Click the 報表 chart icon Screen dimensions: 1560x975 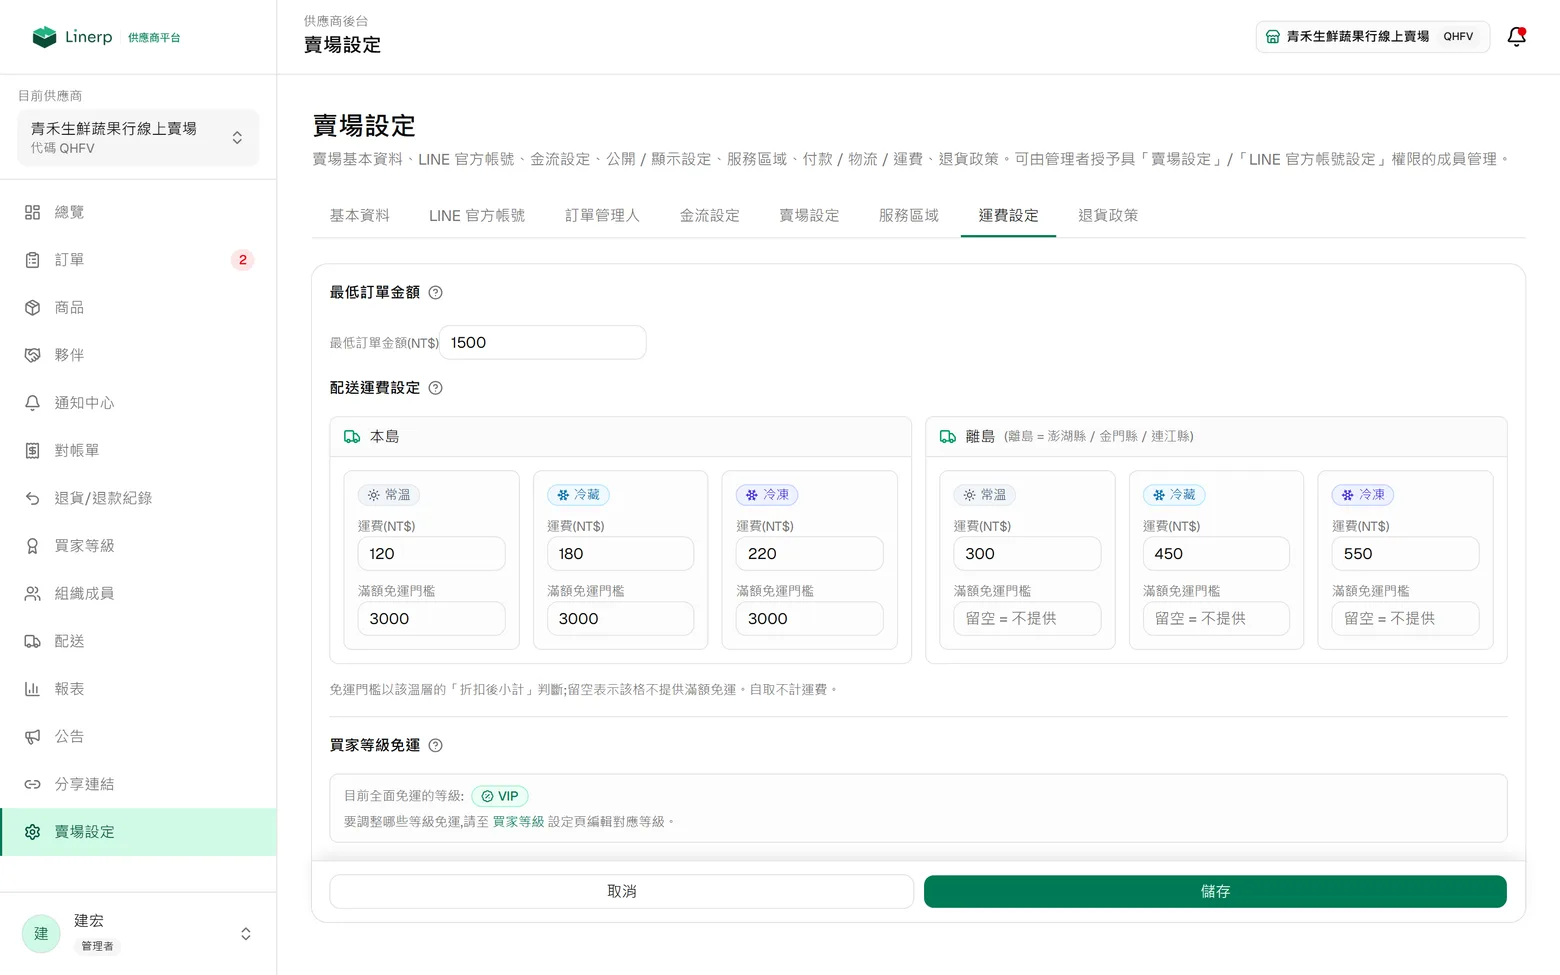(32, 689)
